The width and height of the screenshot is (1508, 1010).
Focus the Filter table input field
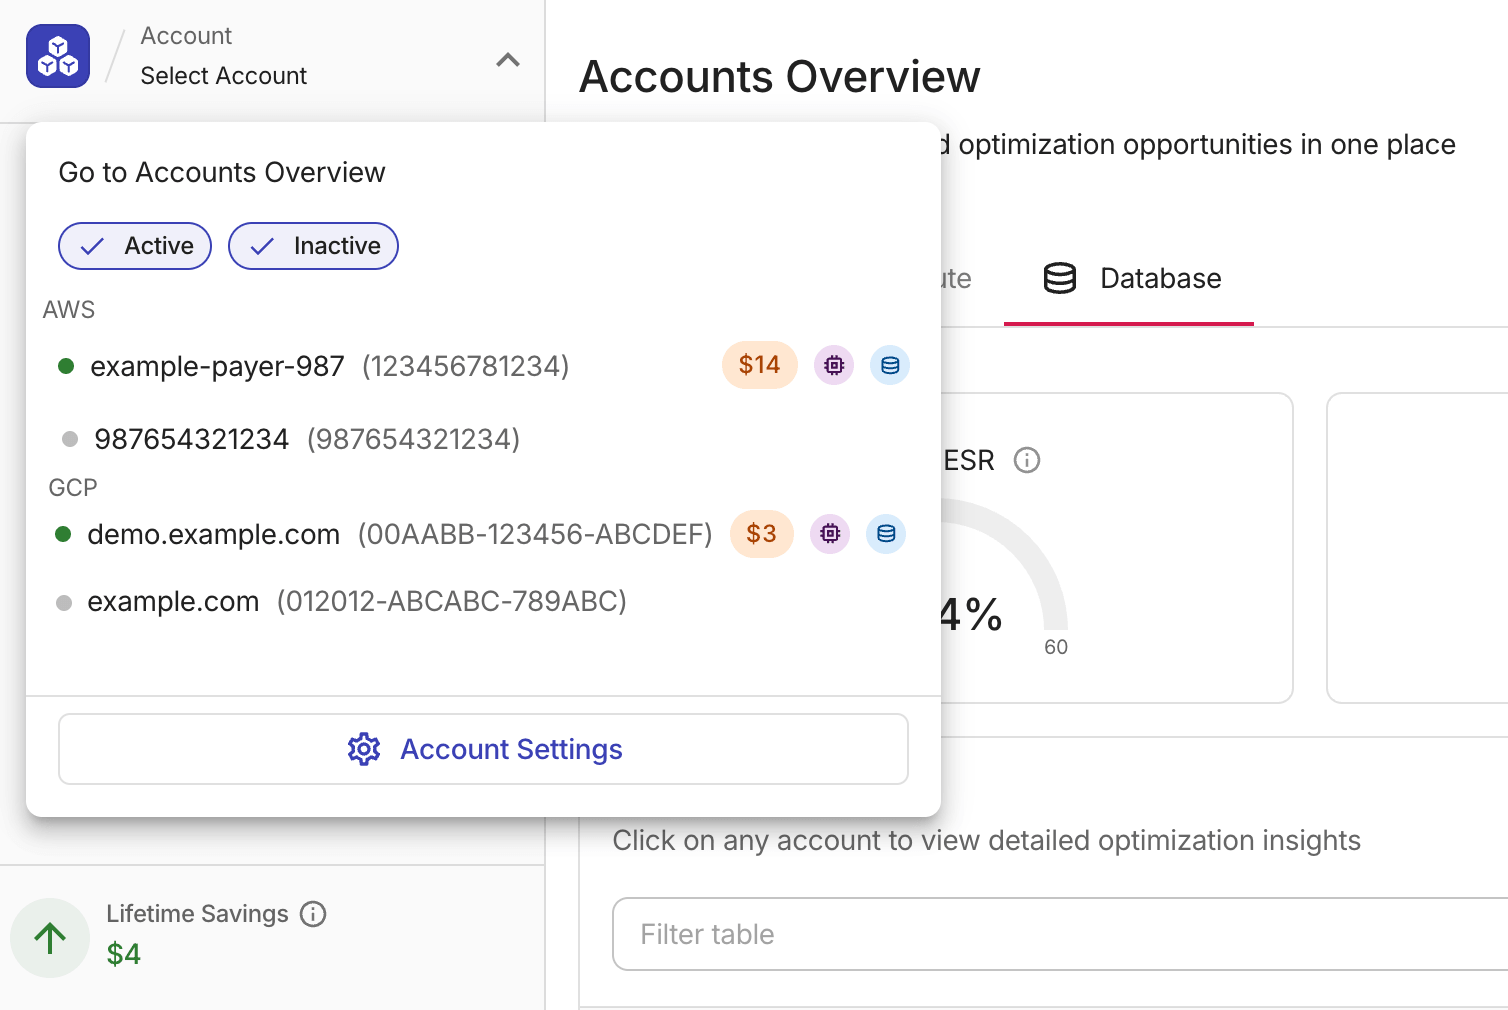pos(1060,934)
